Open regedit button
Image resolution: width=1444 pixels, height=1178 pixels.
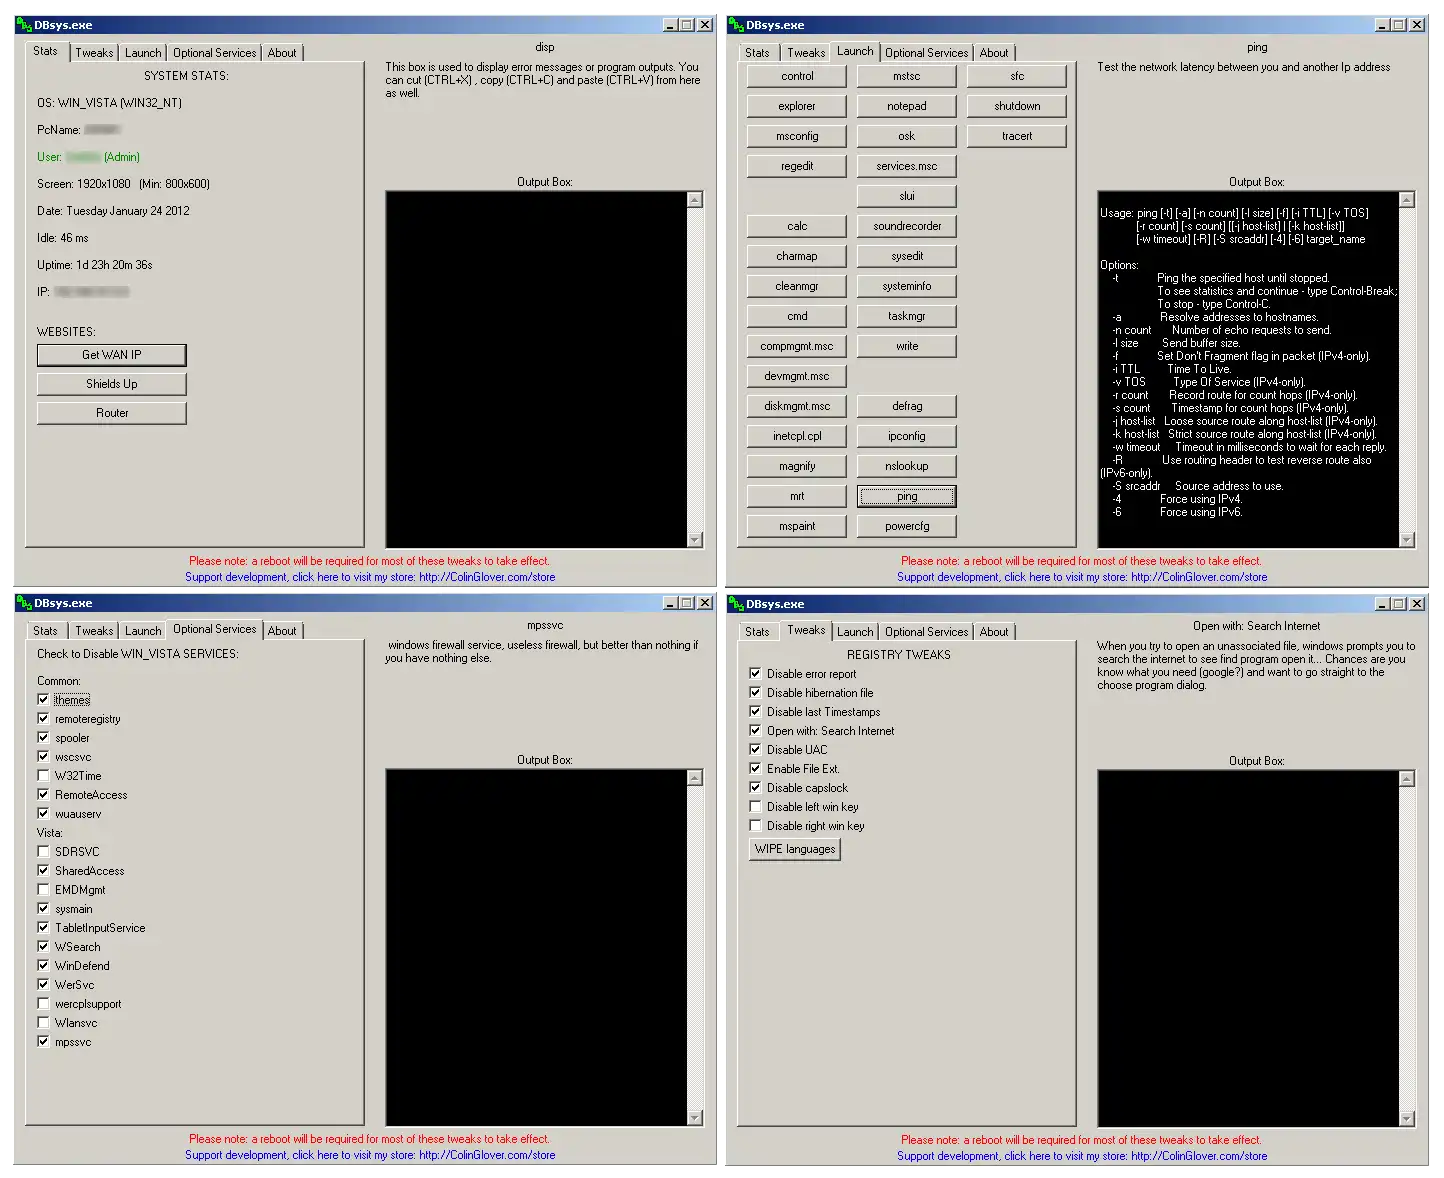(797, 166)
